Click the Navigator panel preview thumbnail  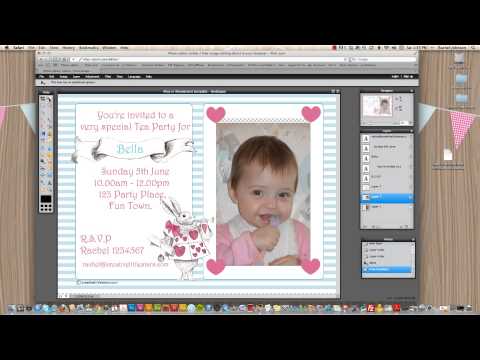(378, 106)
